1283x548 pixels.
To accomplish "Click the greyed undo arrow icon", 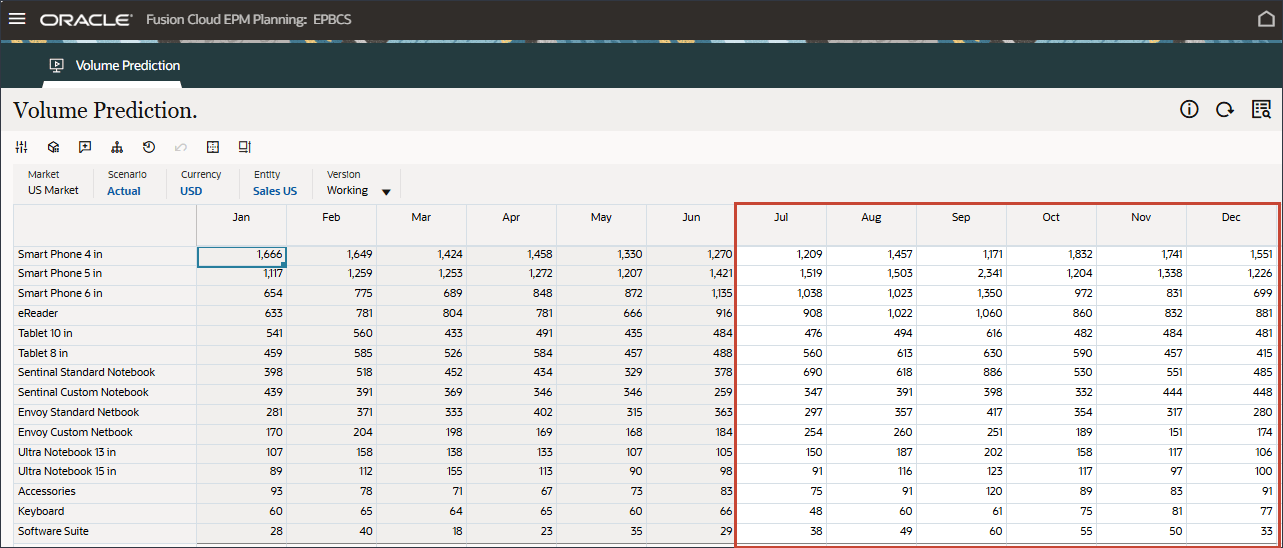I will (x=181, y=147).
